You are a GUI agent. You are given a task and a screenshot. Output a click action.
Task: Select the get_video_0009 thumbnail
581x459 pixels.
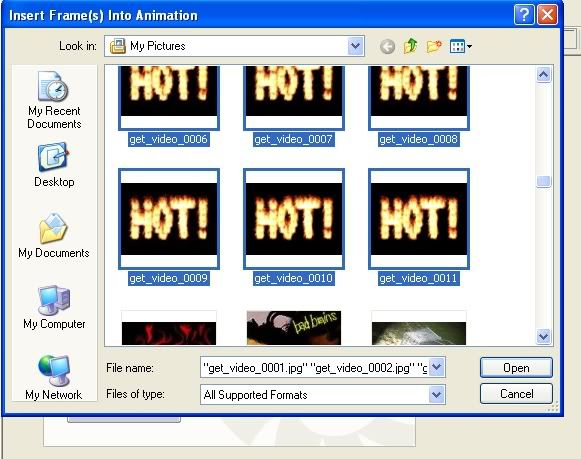pyautogui.click(x=169, y=219)
